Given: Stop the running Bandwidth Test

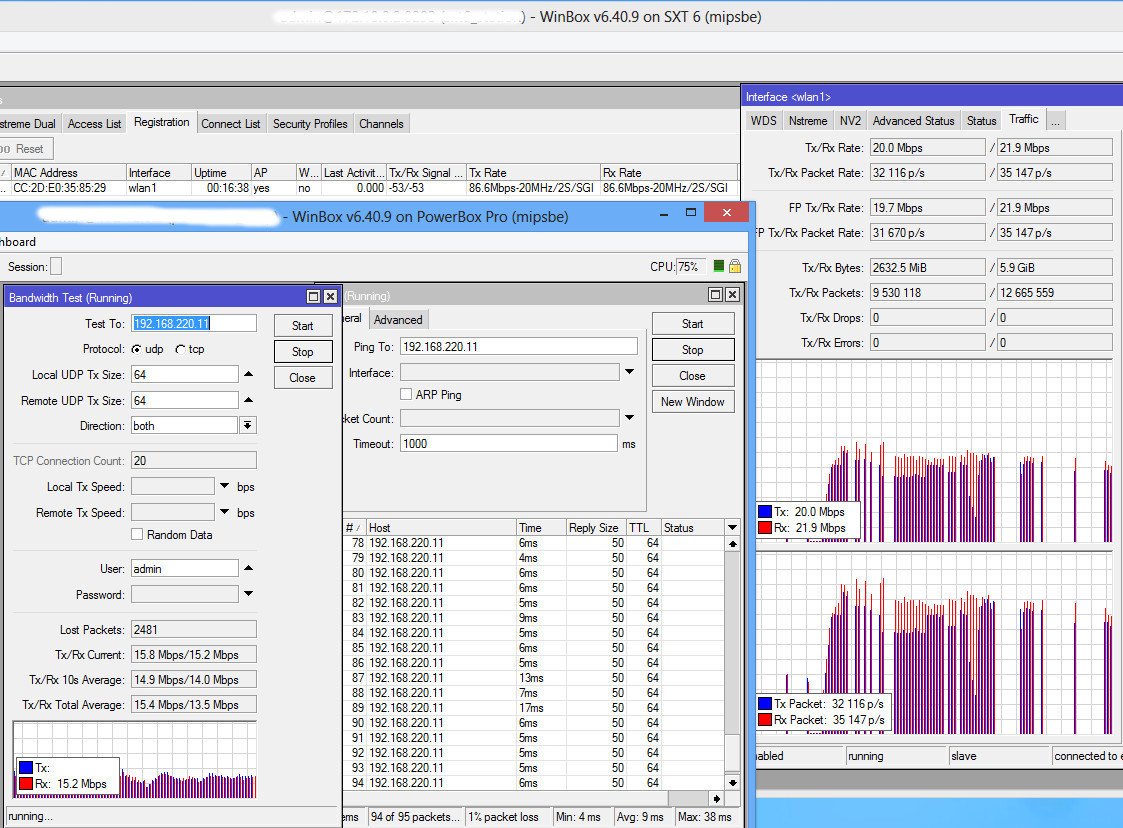Looking at the screenshot, I should [302, 352].
